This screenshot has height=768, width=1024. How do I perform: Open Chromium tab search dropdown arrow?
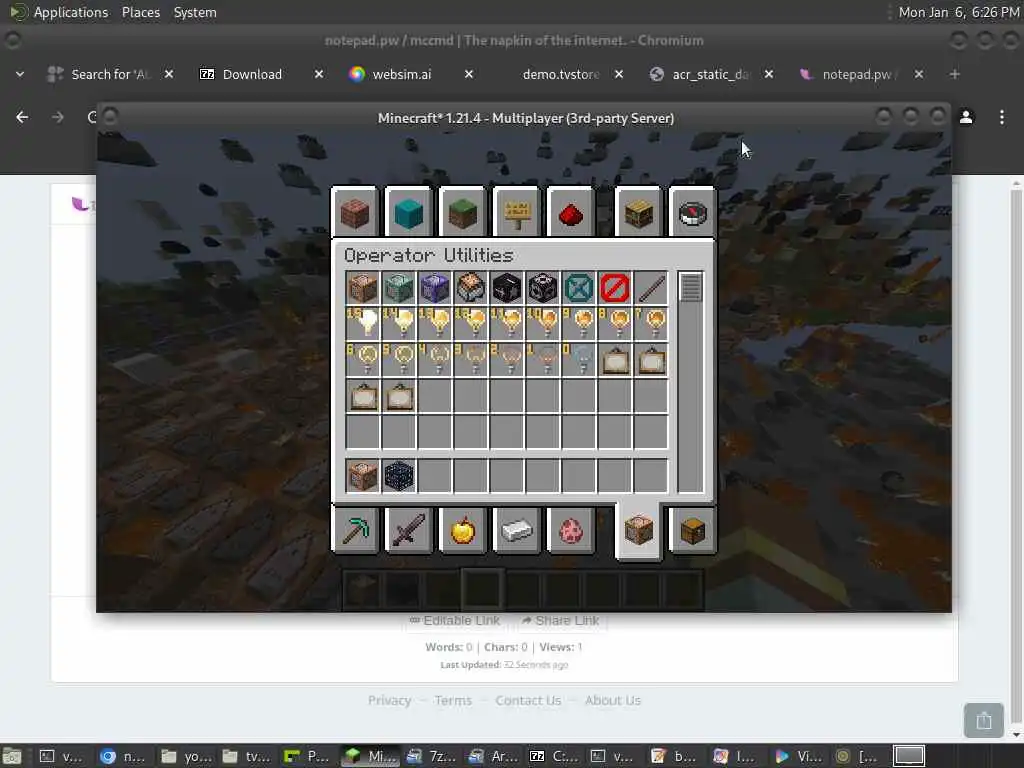(20, 74)
